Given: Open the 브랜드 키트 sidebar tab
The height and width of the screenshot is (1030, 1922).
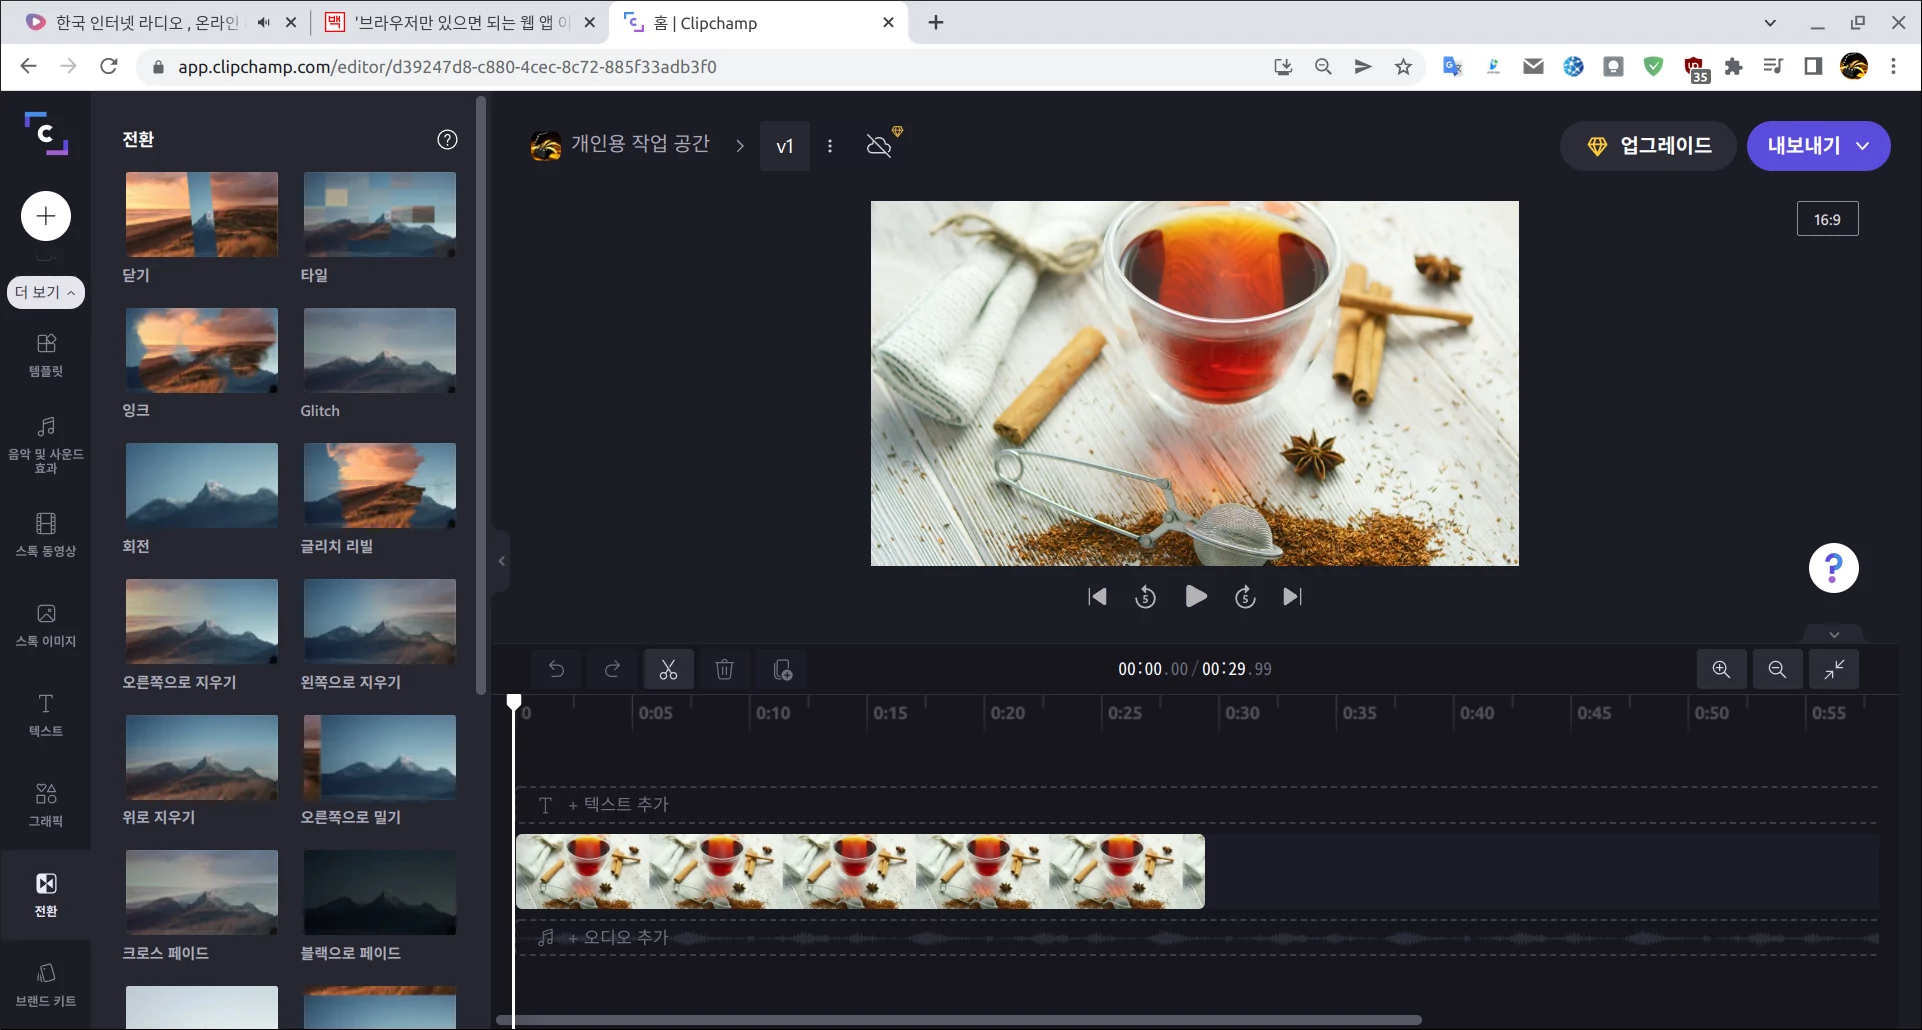Looking at the screenshot, I should click(x=46, y=985).
